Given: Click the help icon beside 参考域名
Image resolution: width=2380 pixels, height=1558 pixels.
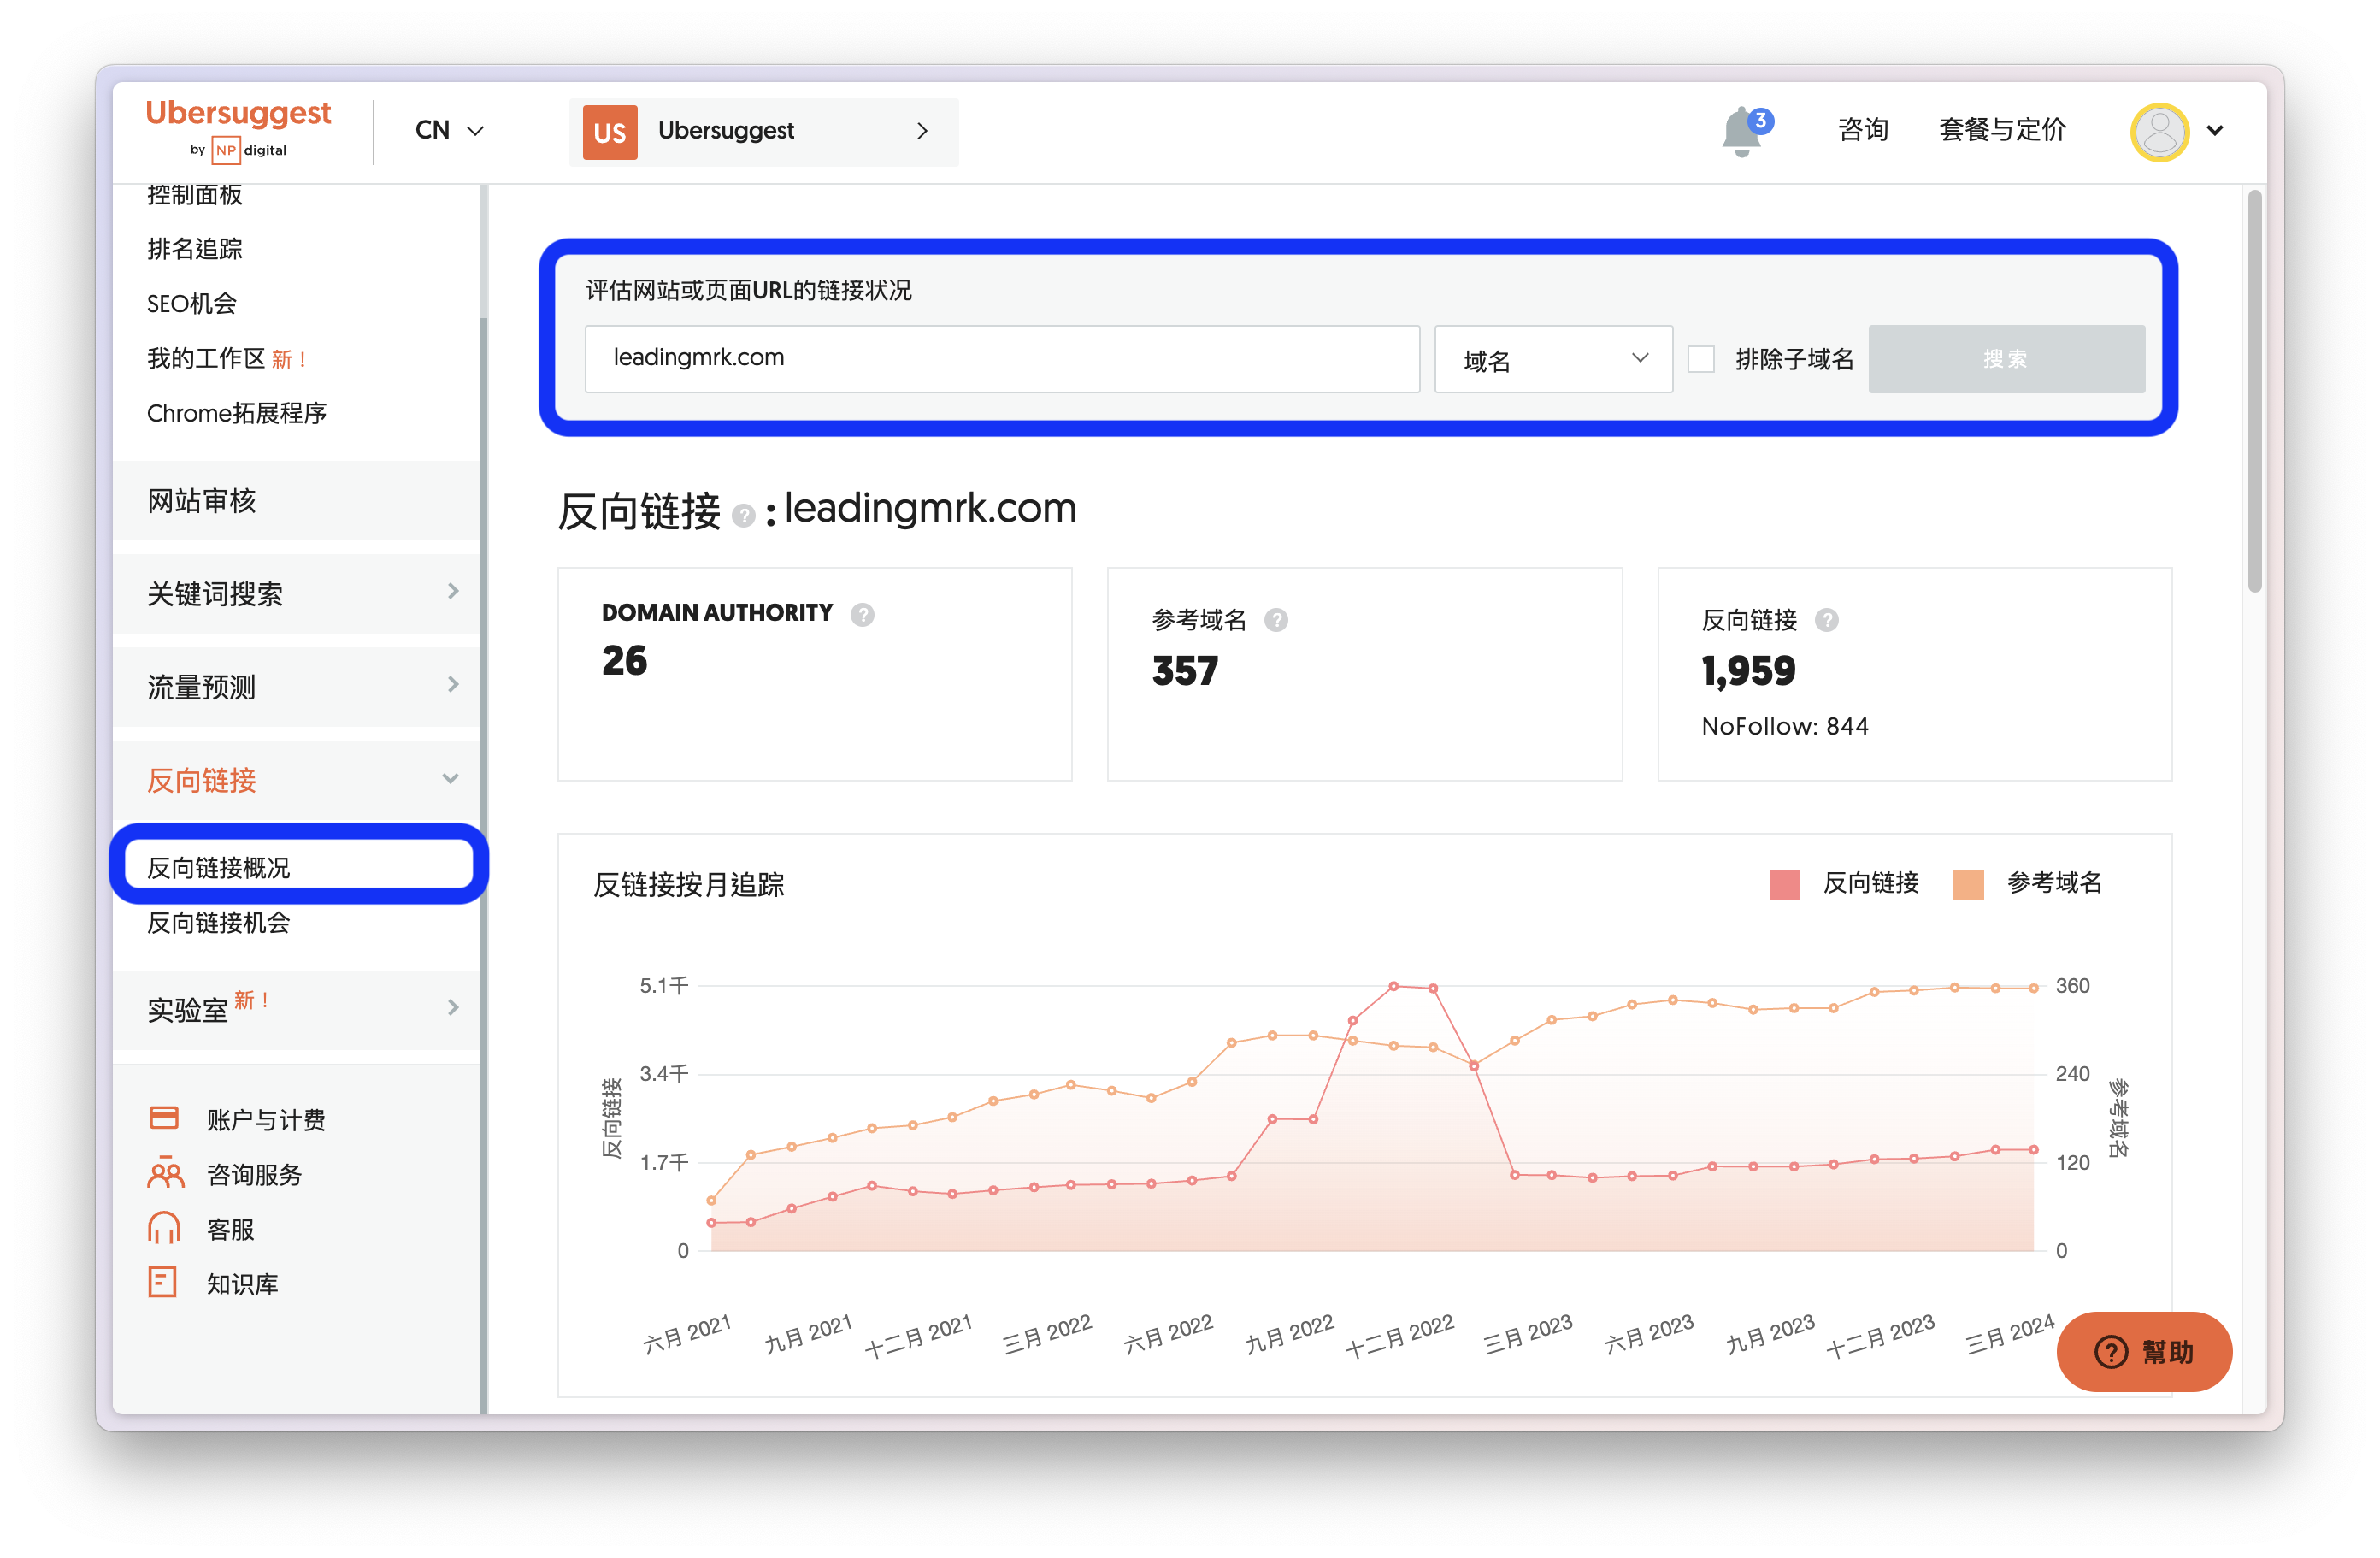Looking at the screenshot, I should [1276, 620].
